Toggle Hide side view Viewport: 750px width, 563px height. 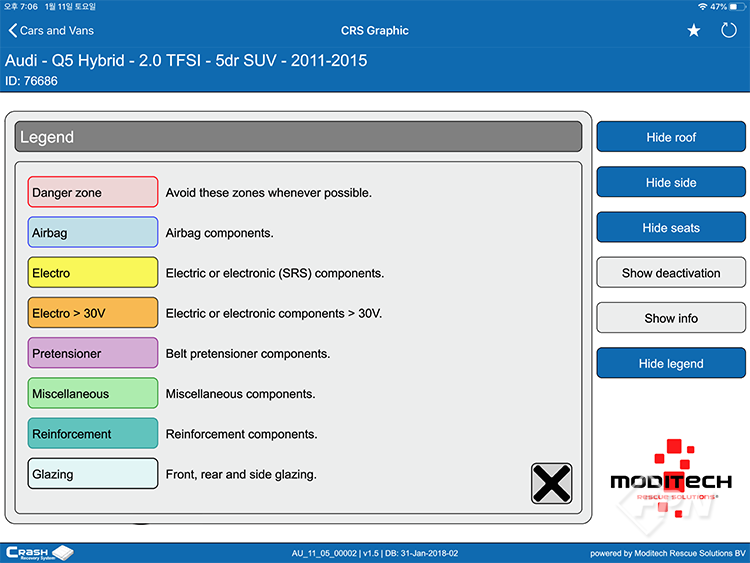point(671,183)
